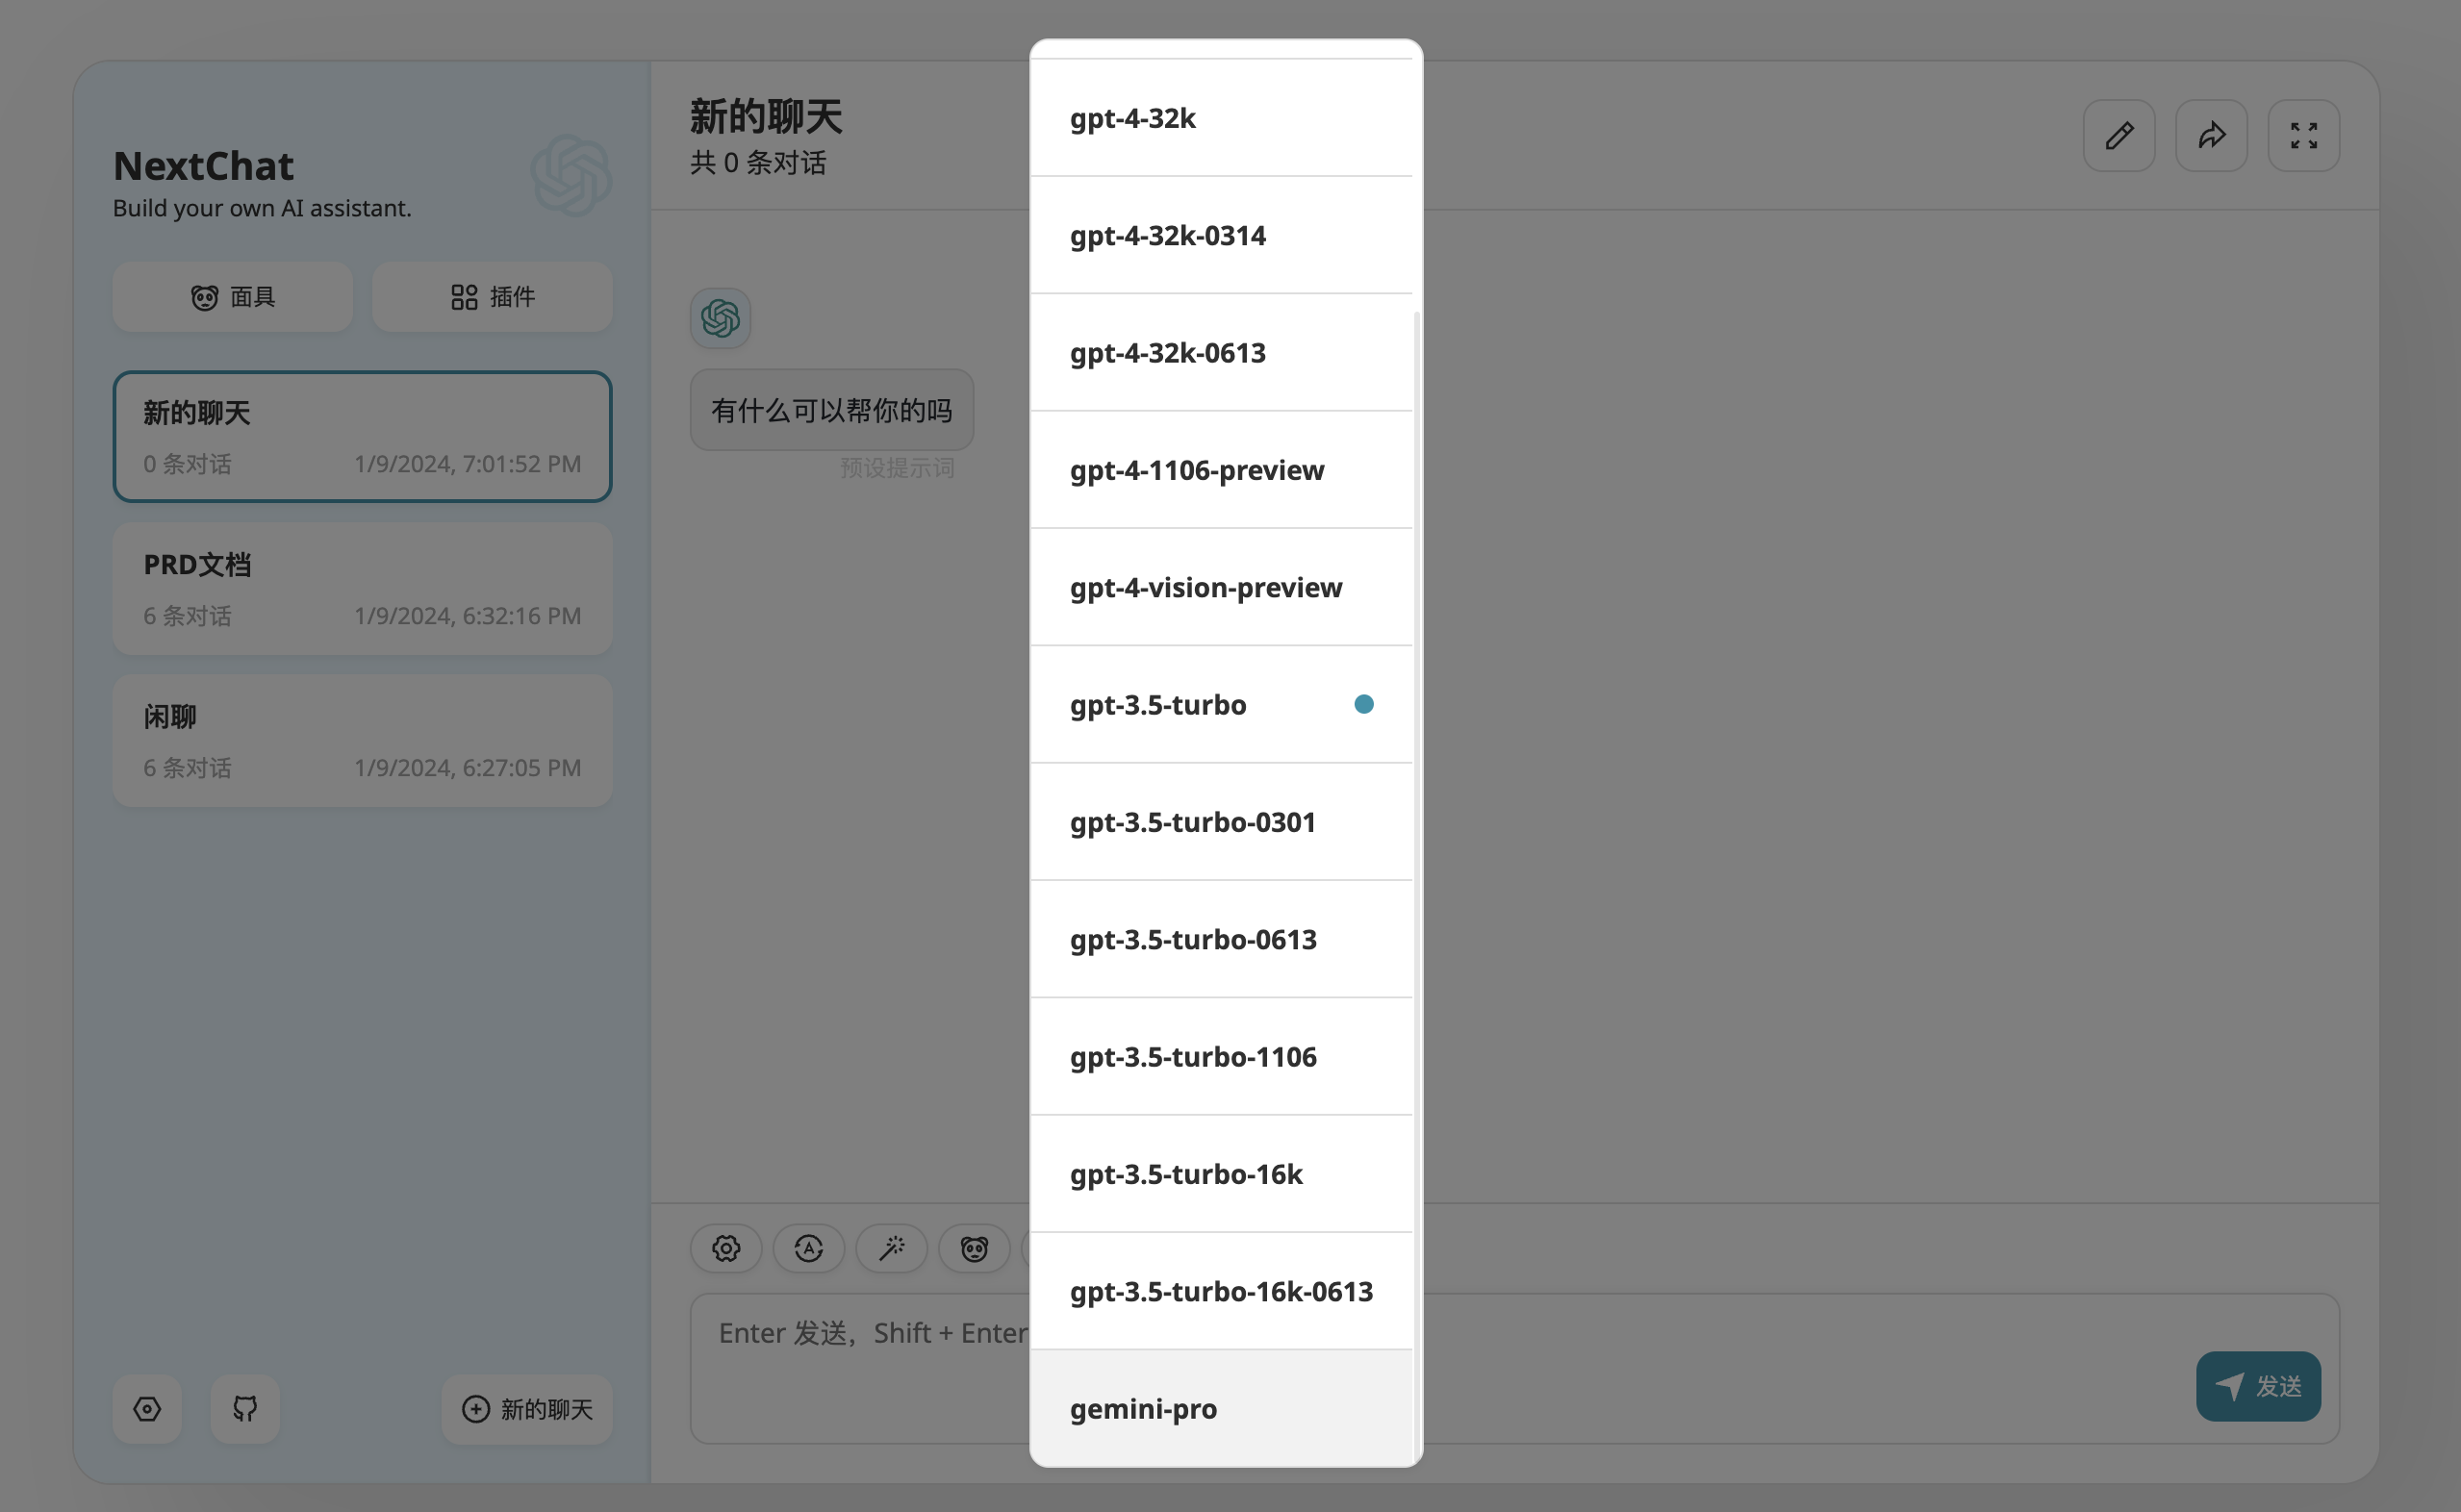
Task: Open the PRD文档 conversation
Action: pos(362,589)
